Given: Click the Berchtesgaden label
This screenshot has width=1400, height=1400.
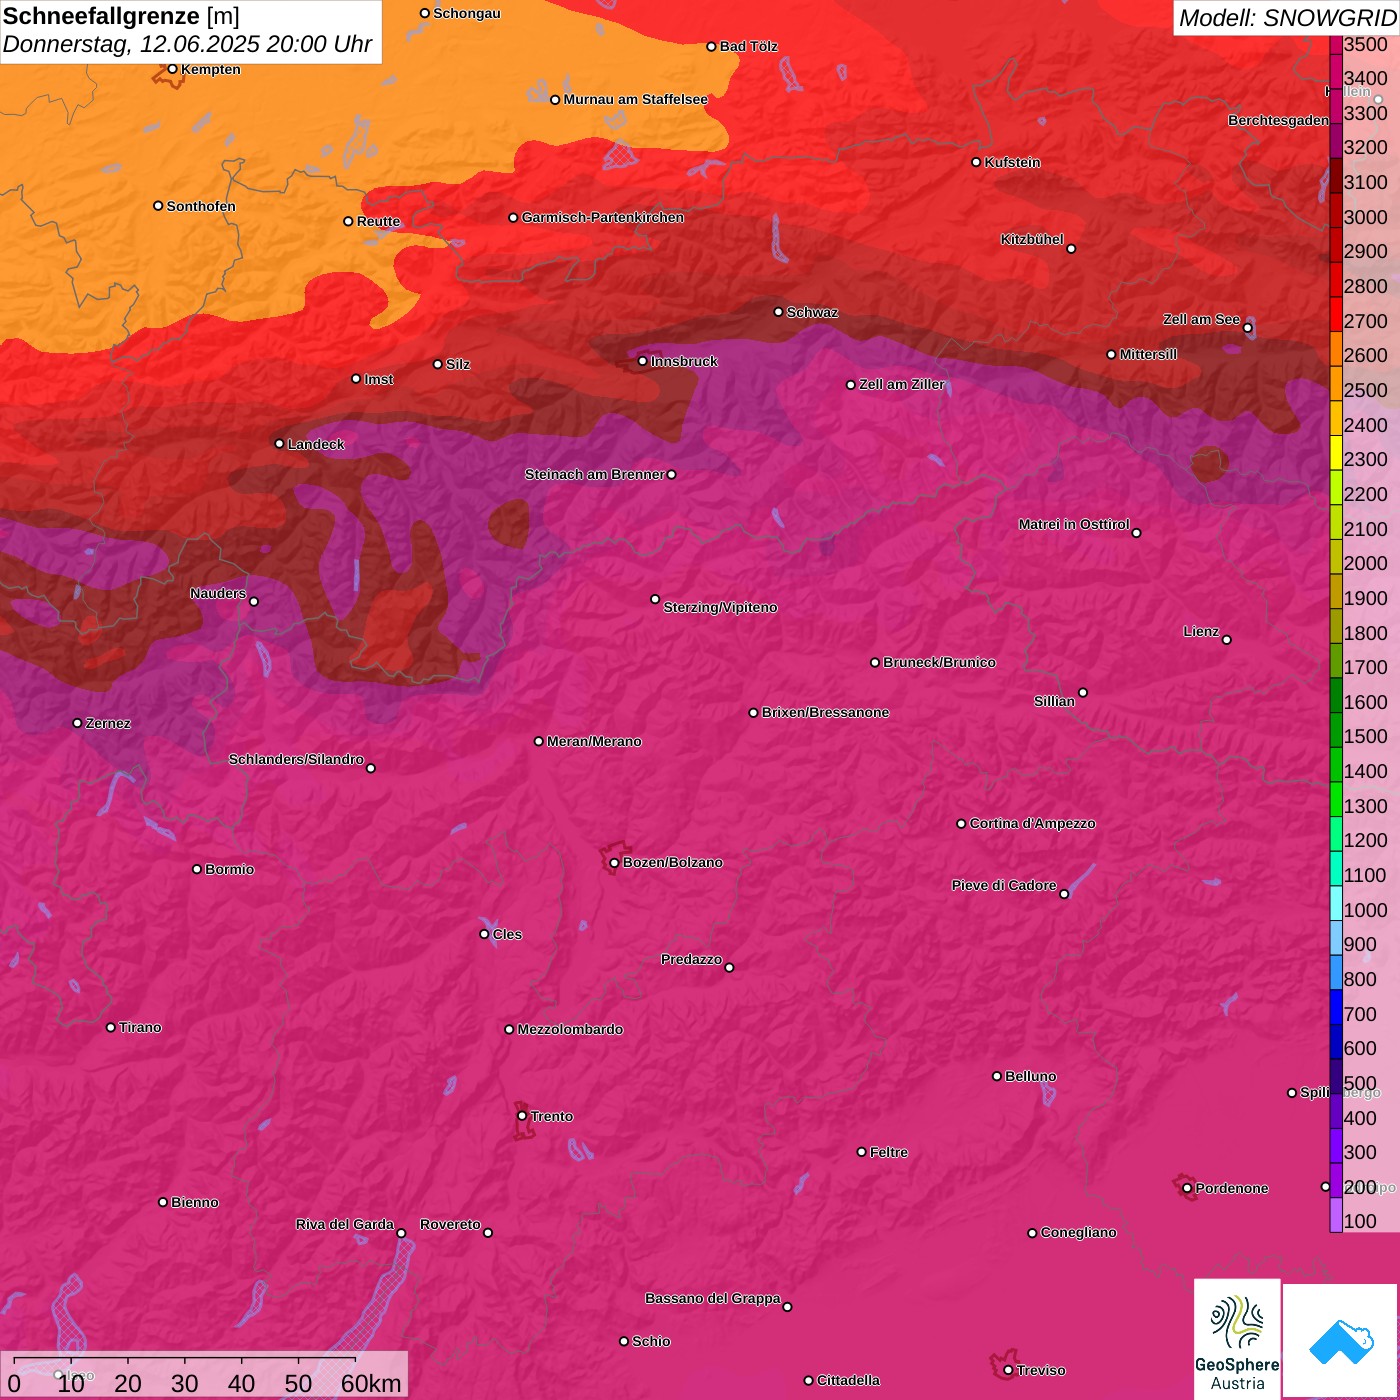Looking at the screenshot, I should tap(1278, 120).
